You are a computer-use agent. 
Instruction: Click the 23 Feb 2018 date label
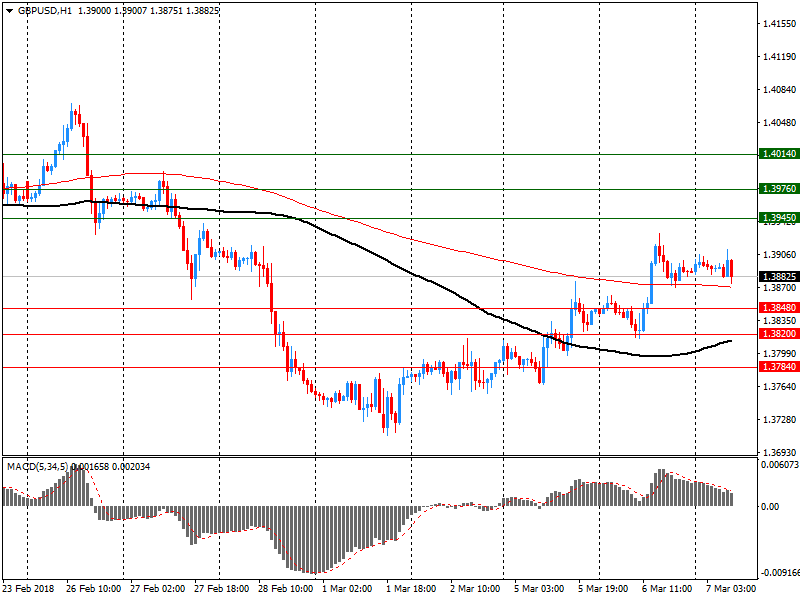tap(28, 588)
